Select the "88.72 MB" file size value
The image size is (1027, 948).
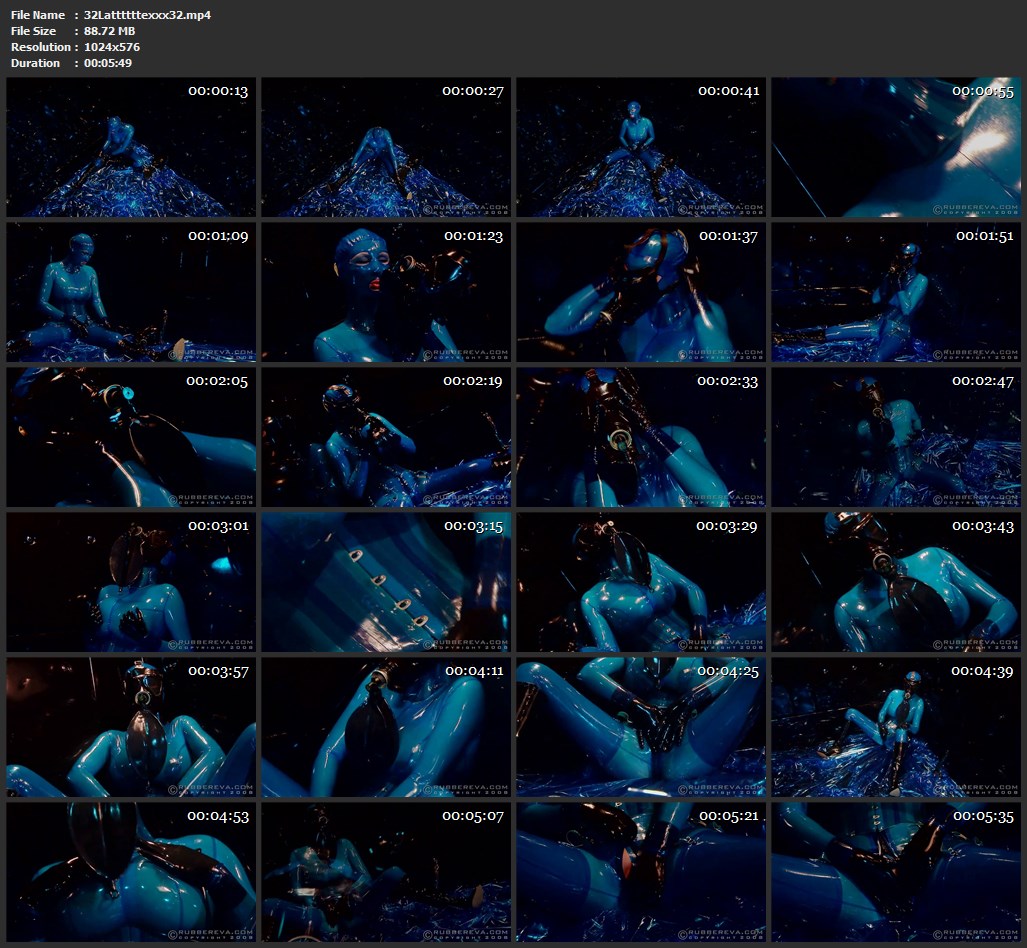109,31
